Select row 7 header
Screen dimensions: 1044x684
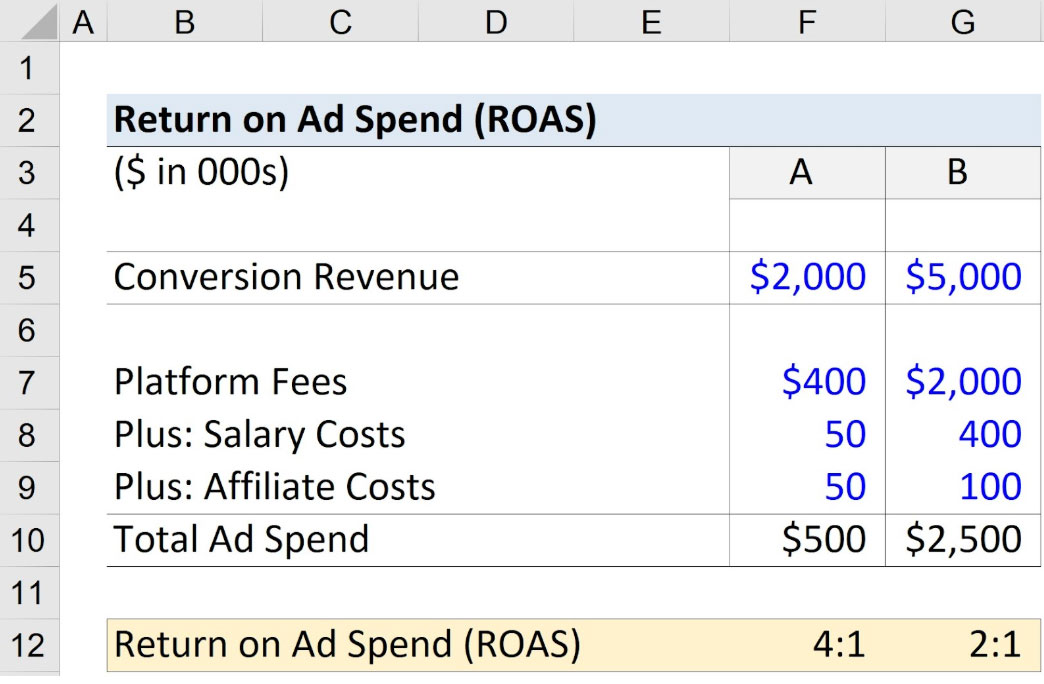click(29, 384)
